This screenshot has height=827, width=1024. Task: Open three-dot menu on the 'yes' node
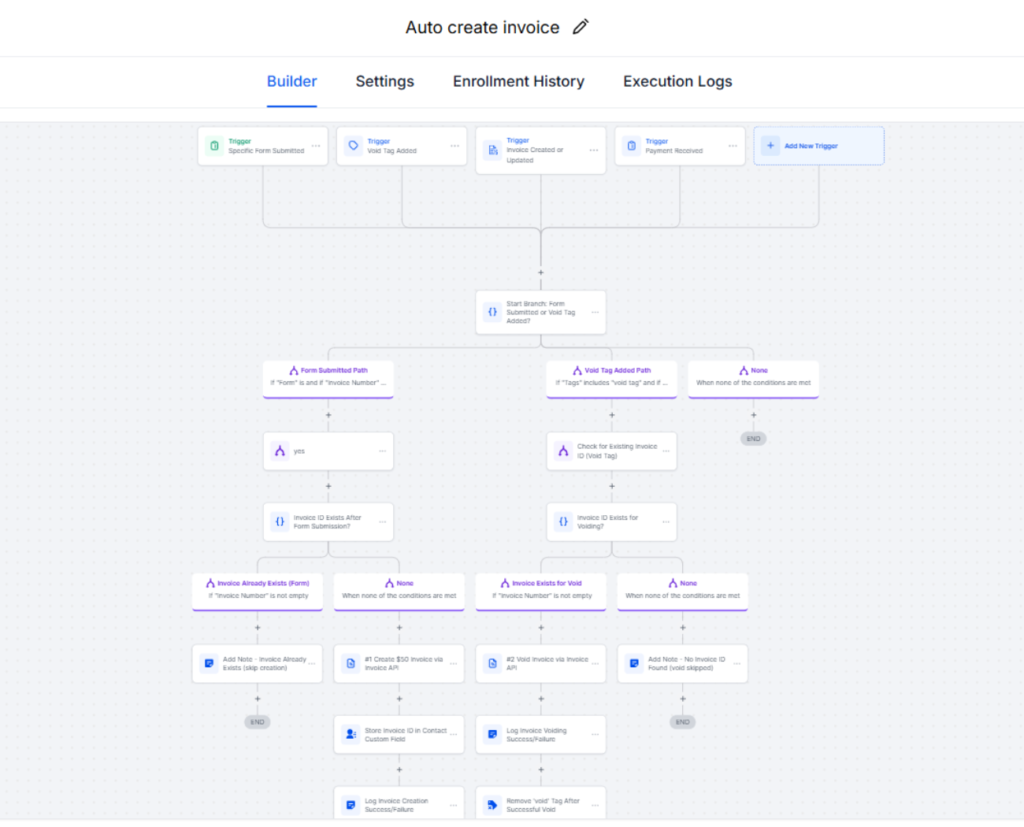(382, 451)
